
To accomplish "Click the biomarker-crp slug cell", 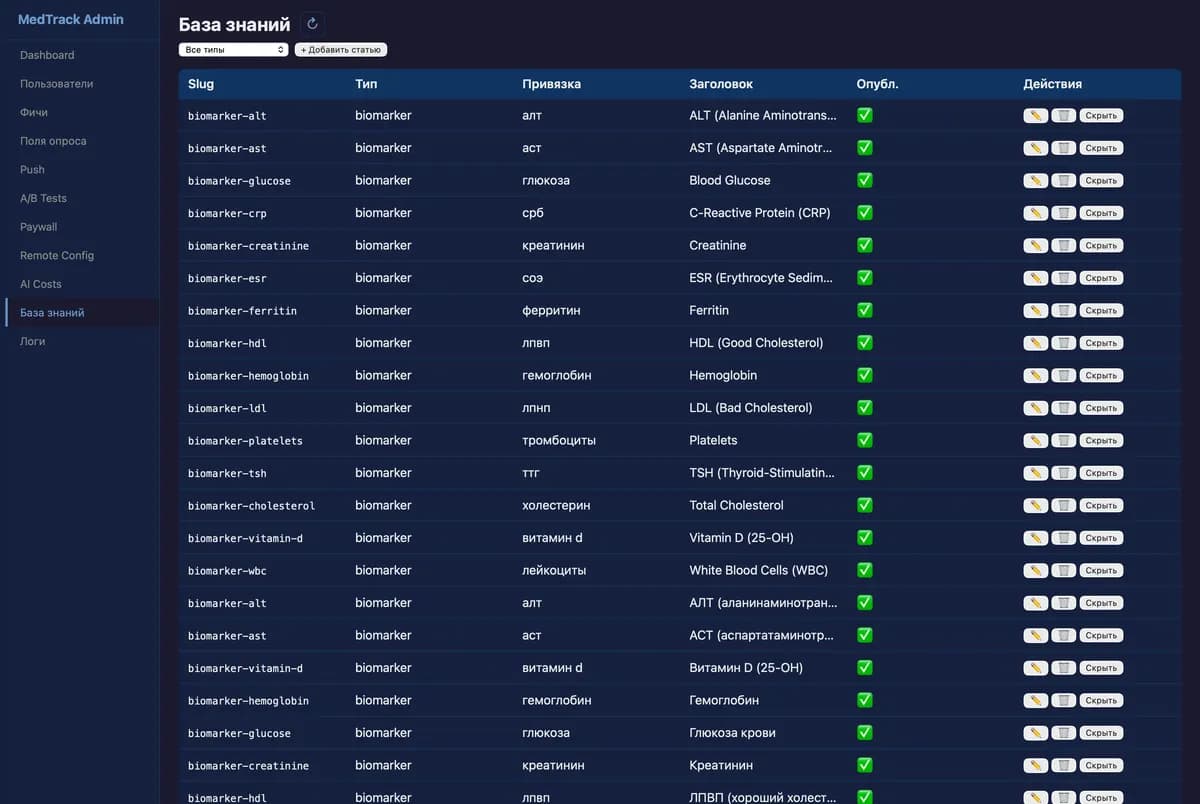I will (227, 213).
